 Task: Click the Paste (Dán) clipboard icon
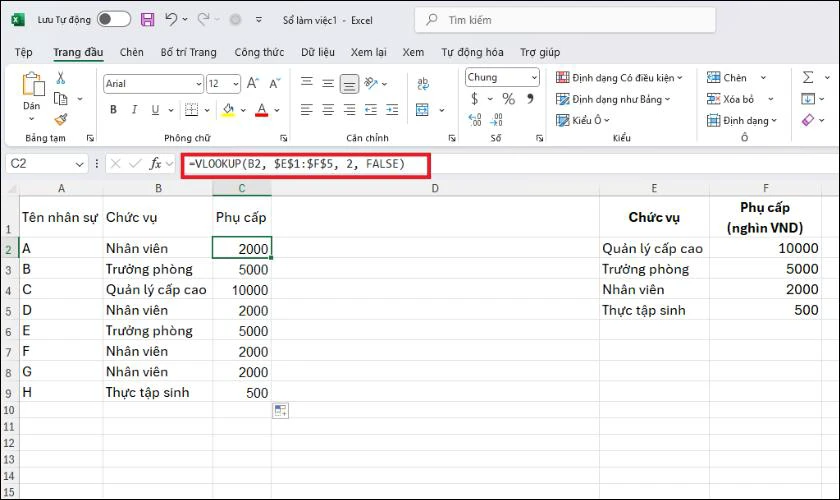tap(32, 85)
